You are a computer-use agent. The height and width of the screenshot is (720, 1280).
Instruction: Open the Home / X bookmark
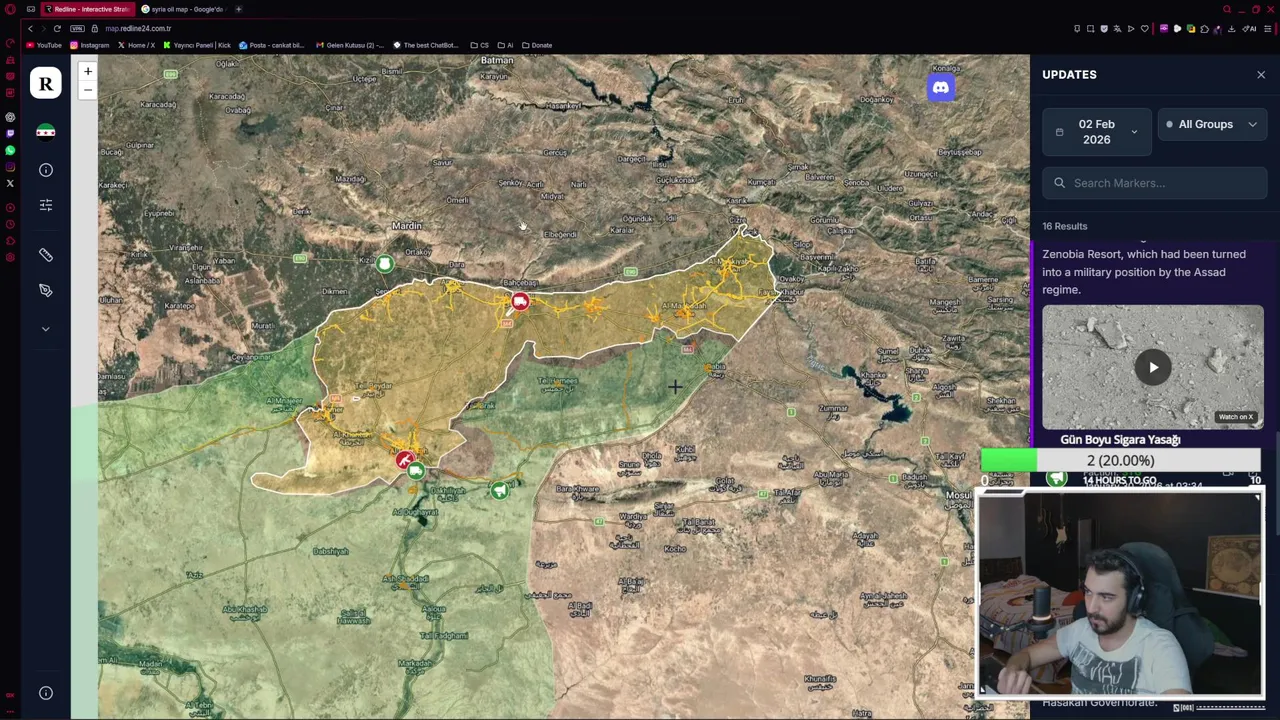(x=137, y=45)
